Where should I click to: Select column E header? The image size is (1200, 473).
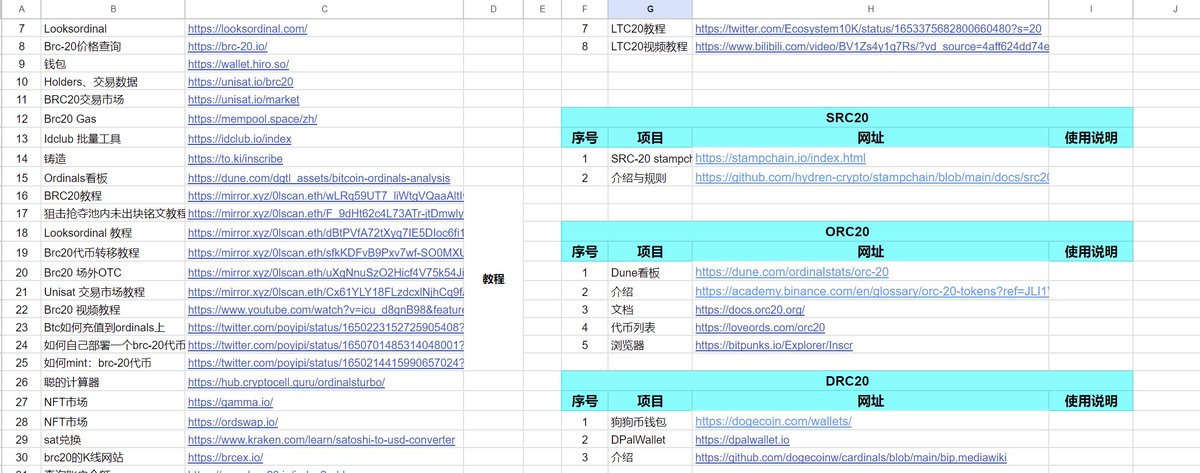542,9
